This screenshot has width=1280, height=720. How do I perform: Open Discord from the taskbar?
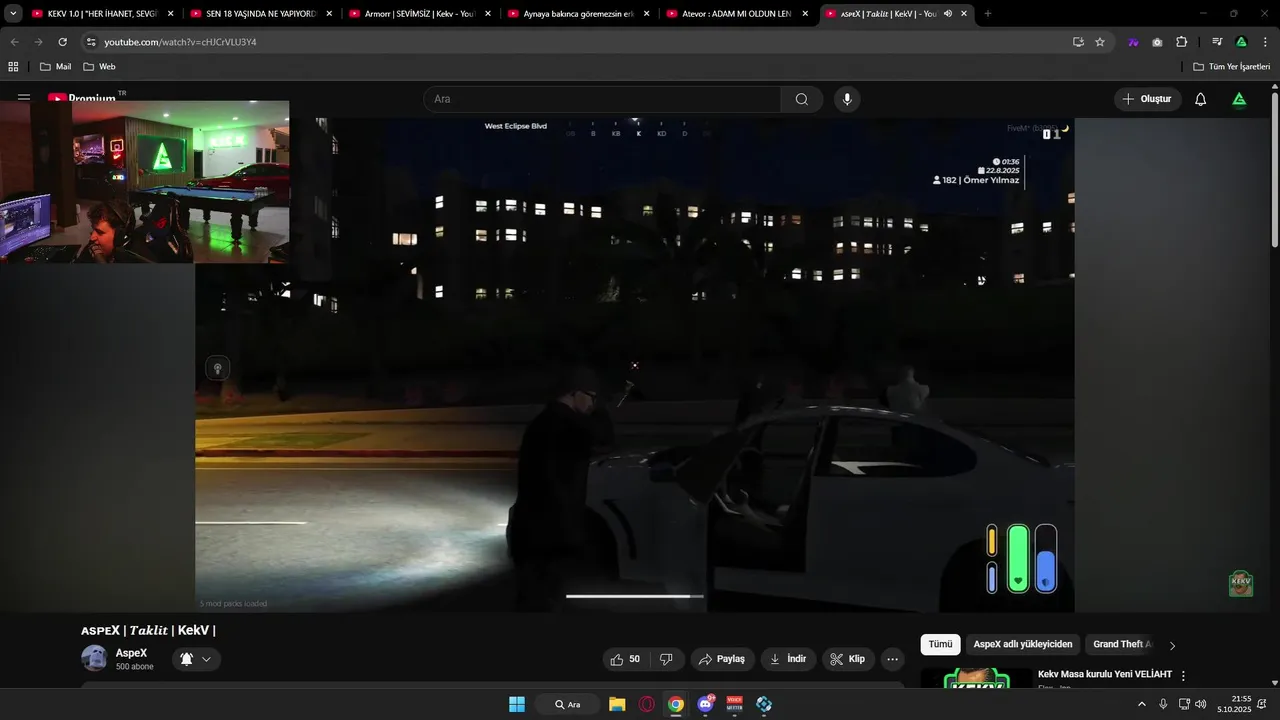click(x=706, y=704)
